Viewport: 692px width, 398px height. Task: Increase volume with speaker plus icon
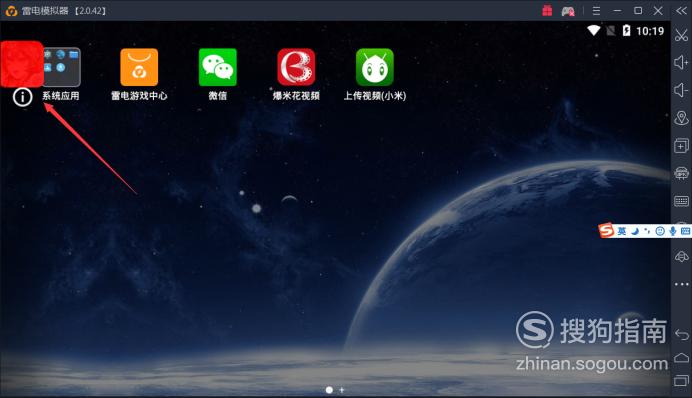tap(681, 63)
